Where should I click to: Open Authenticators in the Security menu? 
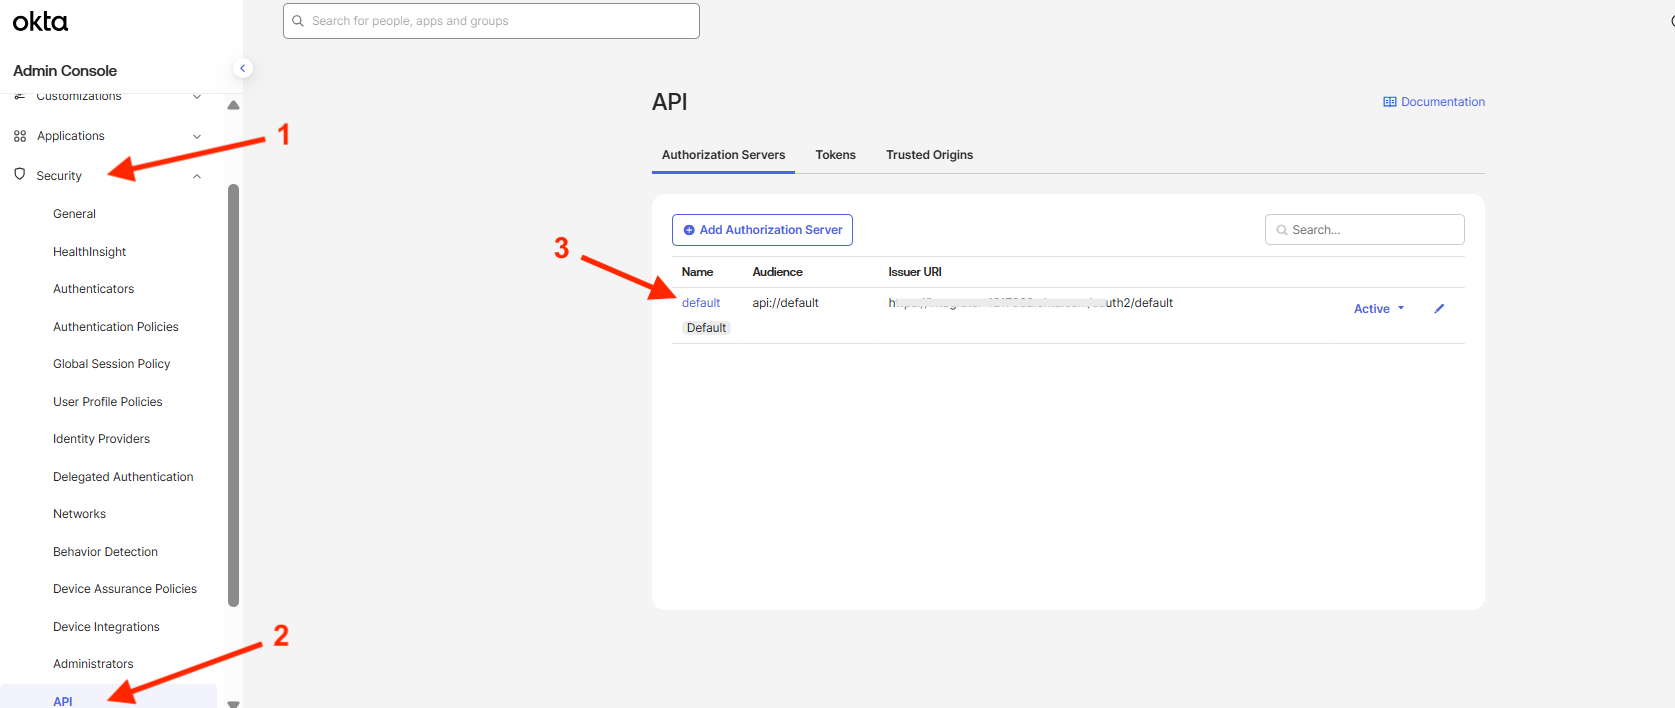click(93, 289)
